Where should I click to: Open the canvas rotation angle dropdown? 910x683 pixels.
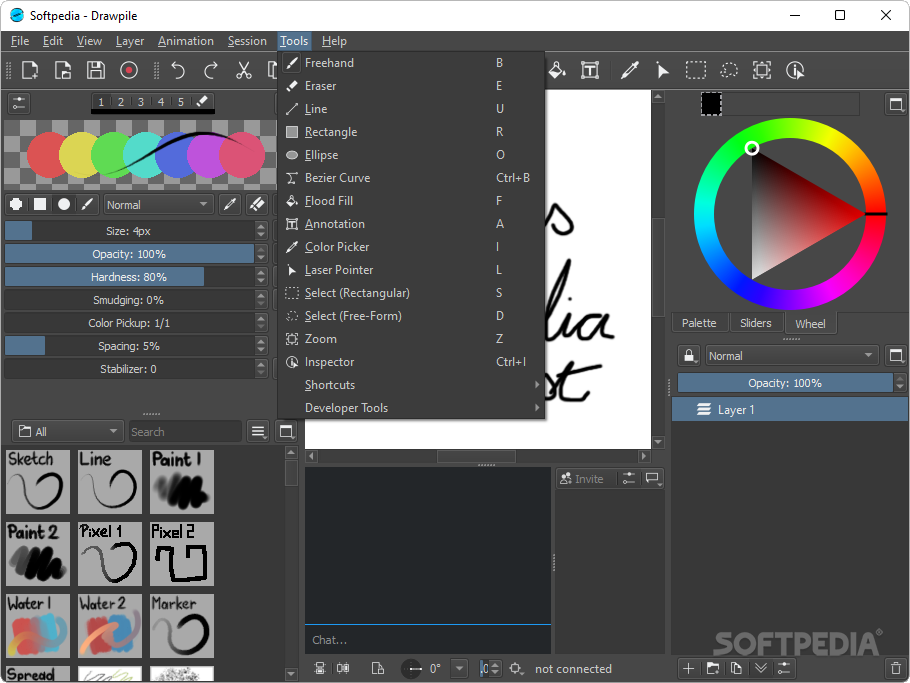tap(459, 668)
